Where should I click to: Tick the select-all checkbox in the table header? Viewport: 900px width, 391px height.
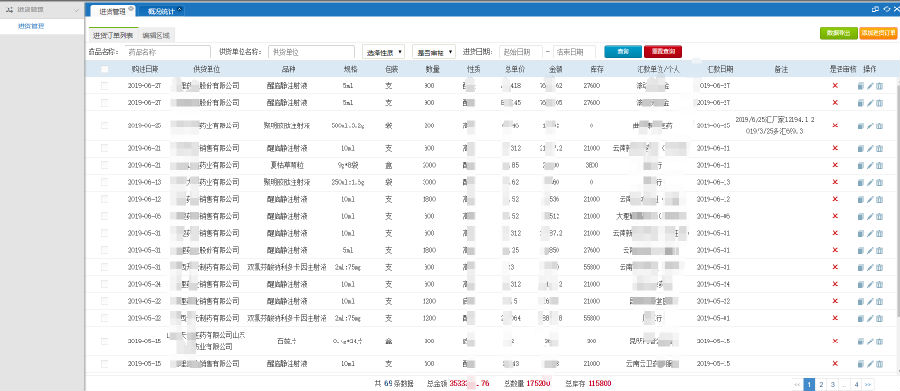104,69
